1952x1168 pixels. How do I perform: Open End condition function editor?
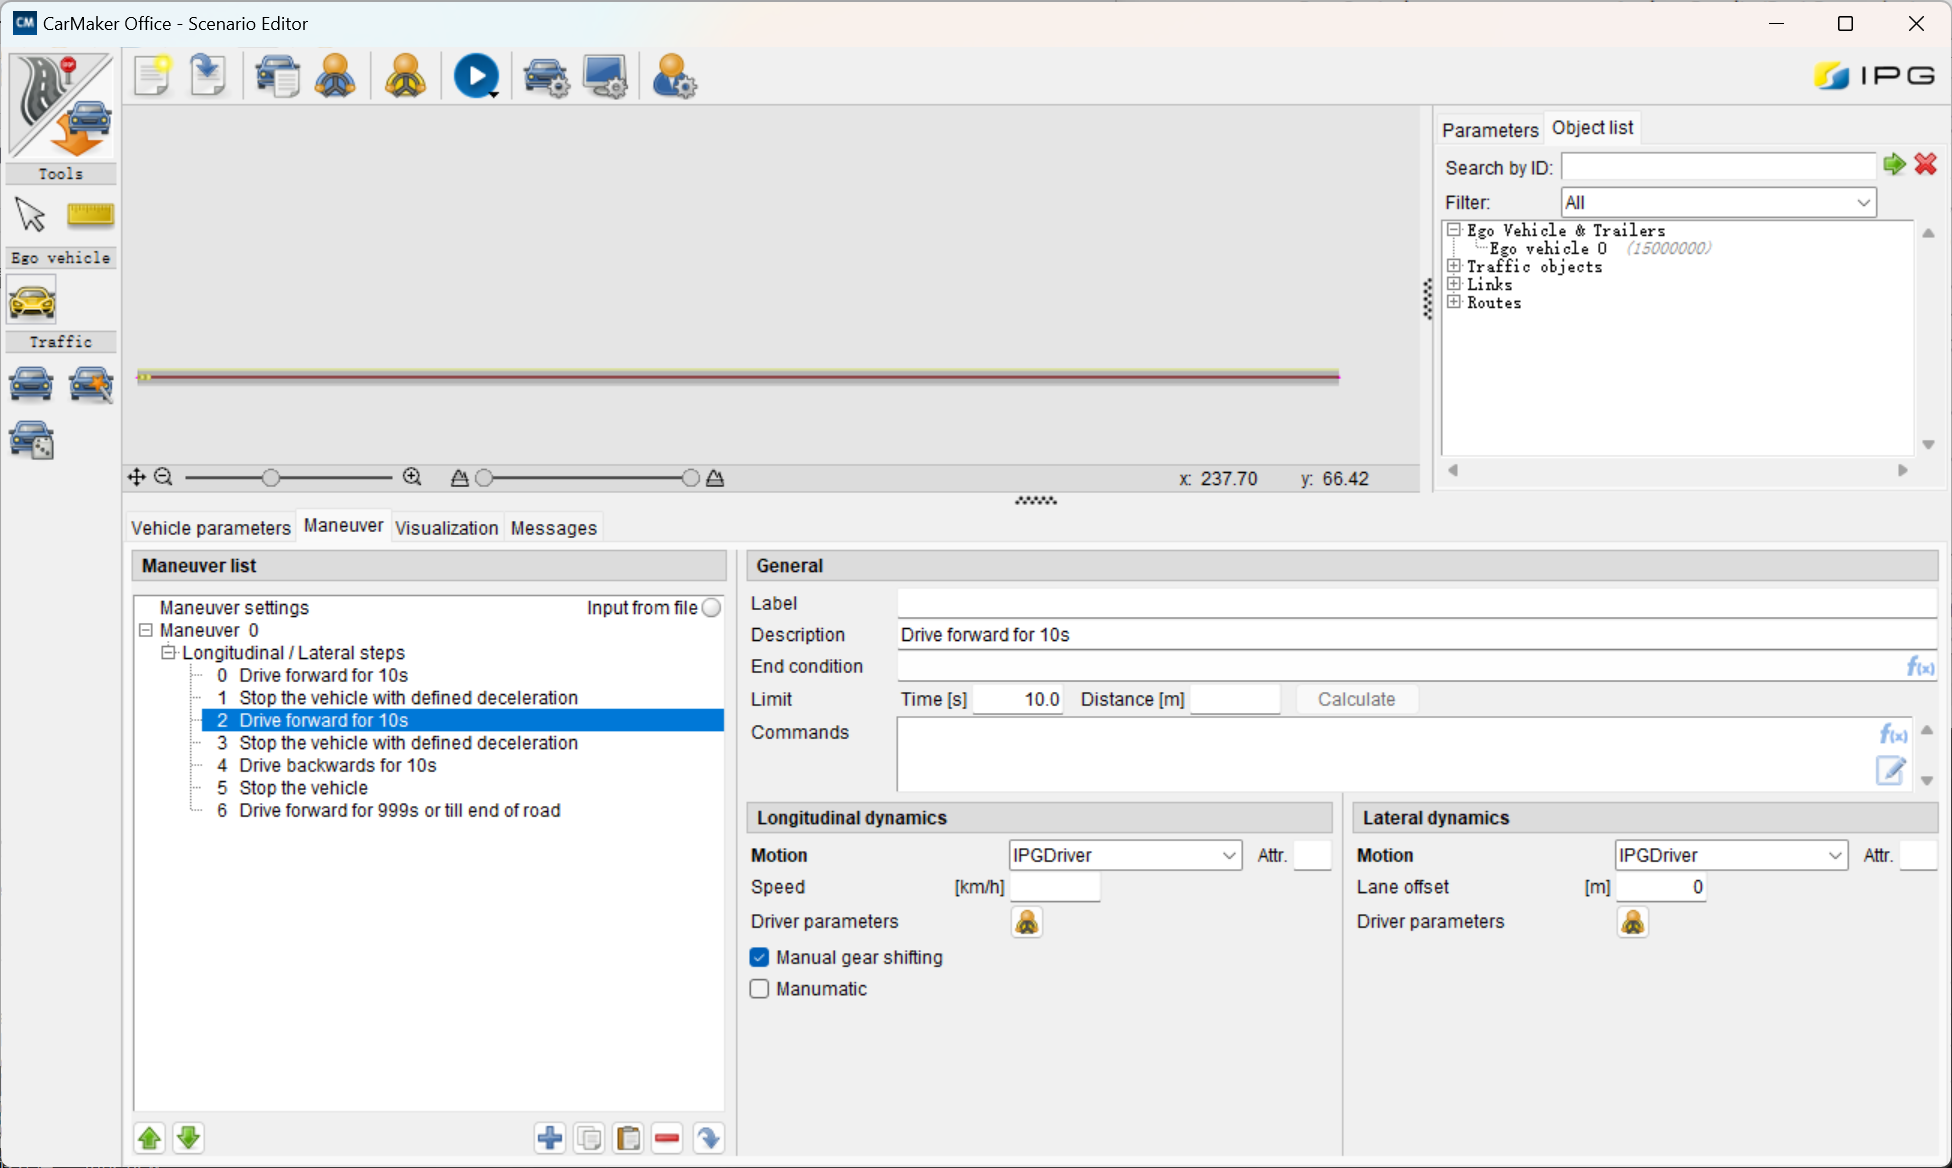pyautogui.click(x=1920, y=667)
